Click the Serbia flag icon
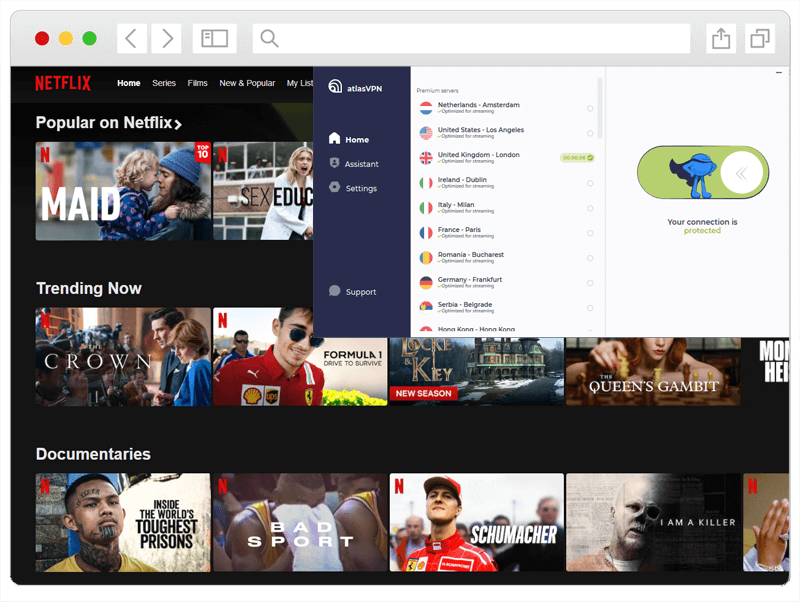Screen dimensions: 800x602 [x=426, y=307]
